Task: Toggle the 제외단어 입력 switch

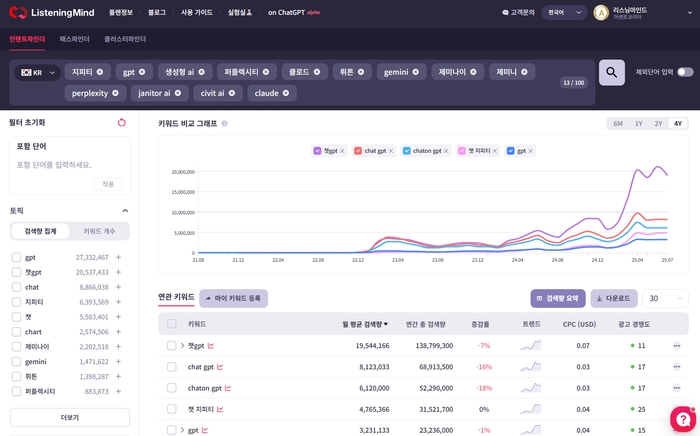Action: coord(685,72)
